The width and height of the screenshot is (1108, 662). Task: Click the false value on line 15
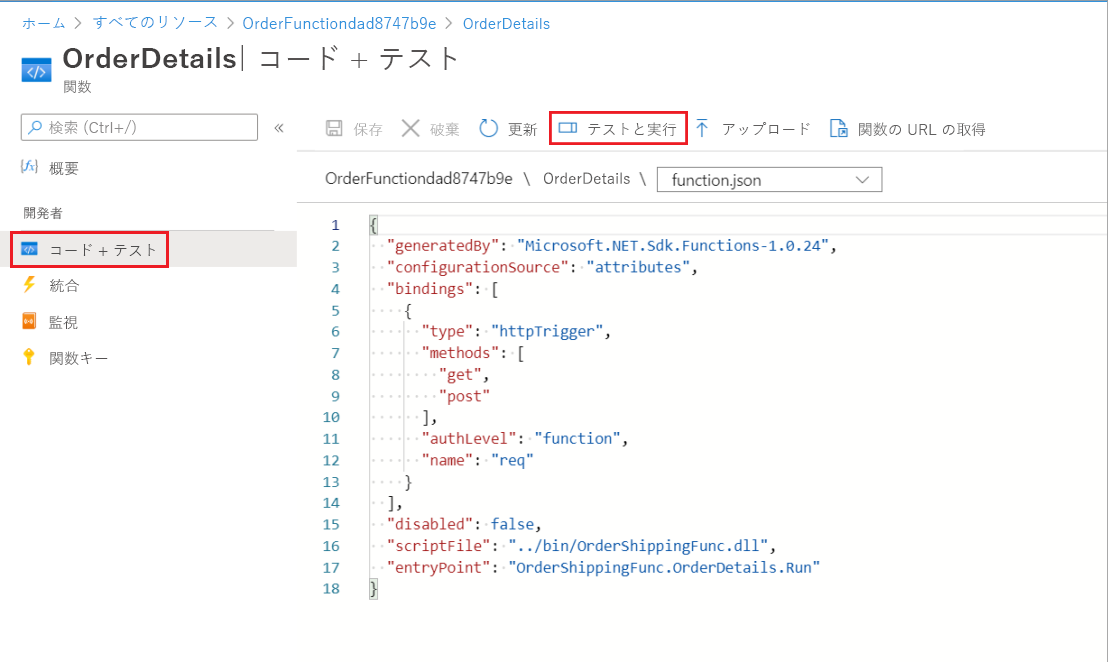click(512, 524)
